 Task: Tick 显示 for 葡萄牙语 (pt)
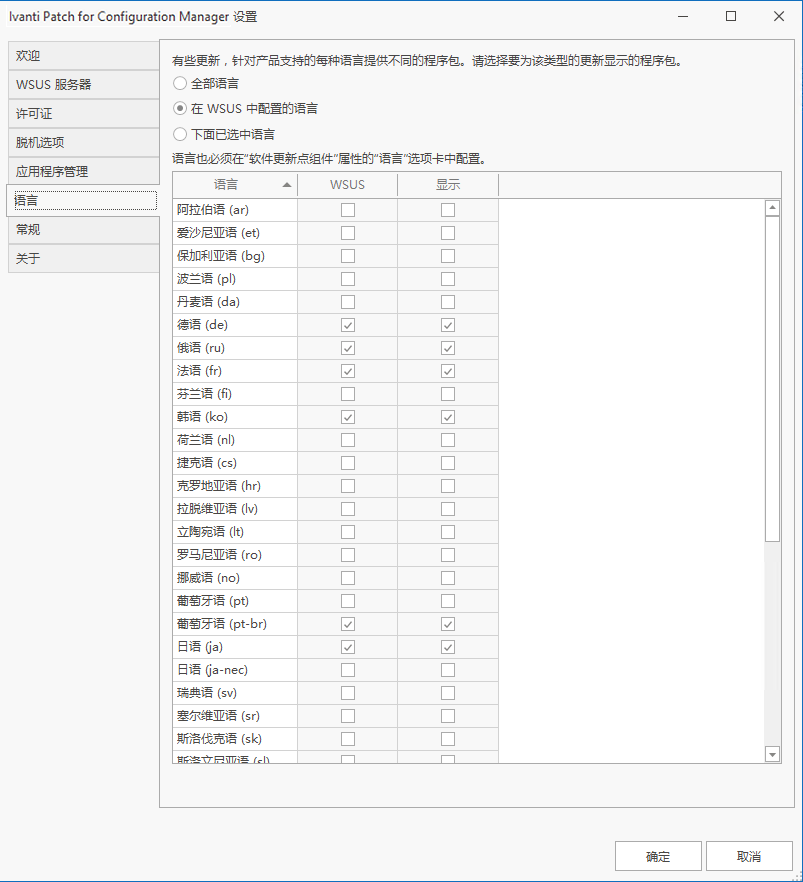coord(448,601)
